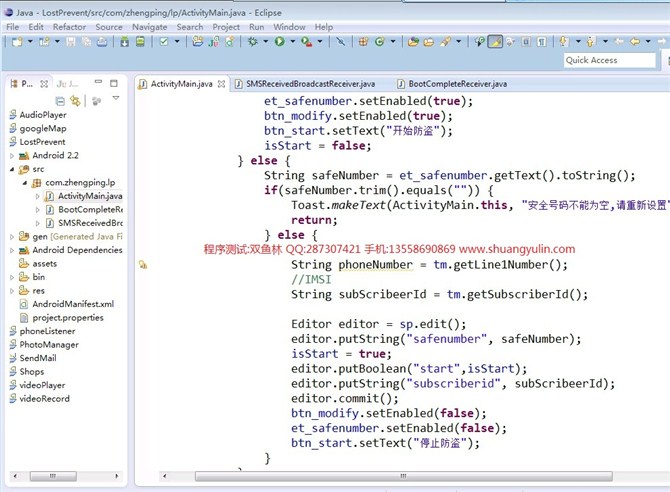
Task: Select the JUnit view tab
Action: [68, 83]
